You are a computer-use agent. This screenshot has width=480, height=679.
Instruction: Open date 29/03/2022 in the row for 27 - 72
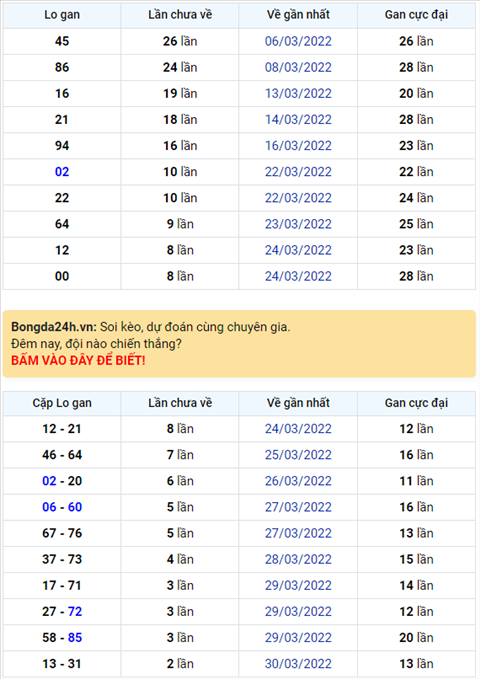tap(298, 611)
